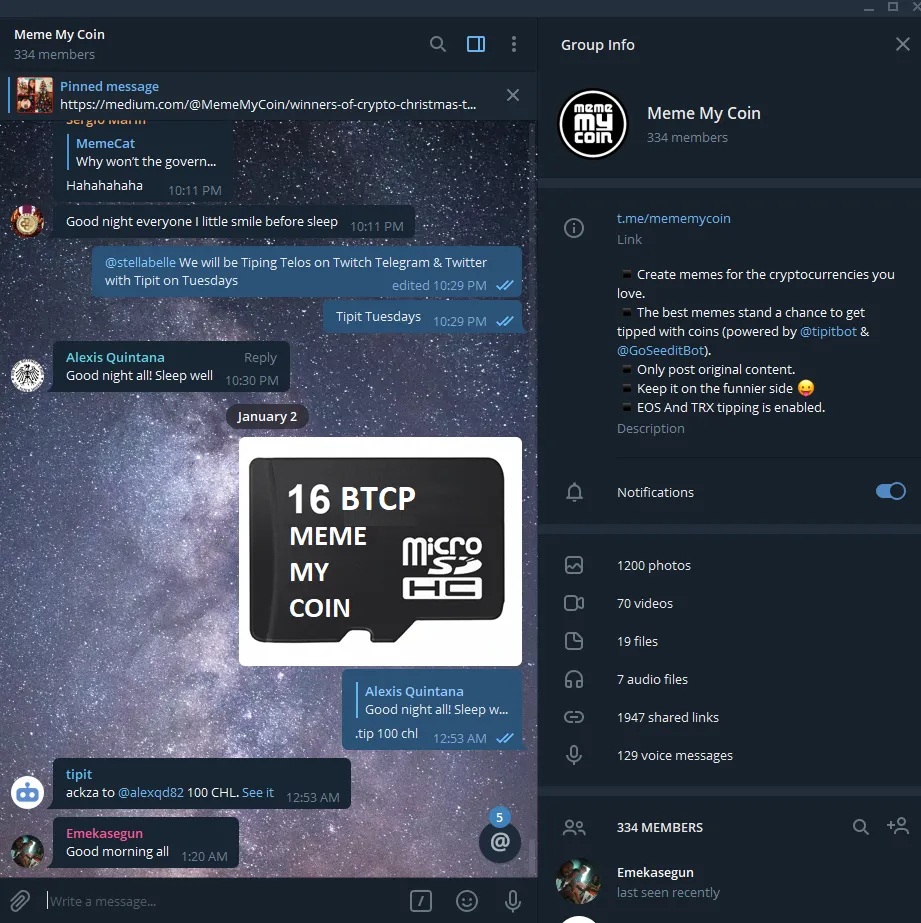
Task: Click the tipit bot avatar
Action: click(28, 792)
